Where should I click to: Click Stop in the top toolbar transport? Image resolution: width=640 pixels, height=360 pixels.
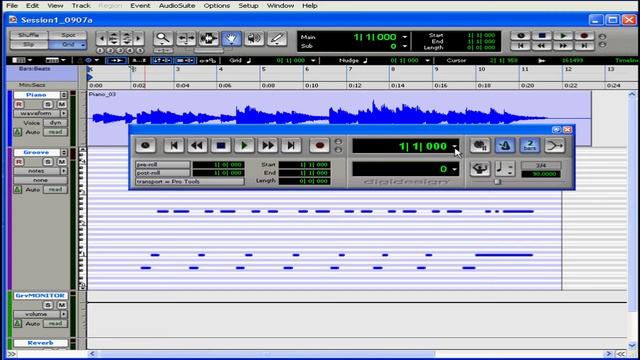click(x=542, y=36)
